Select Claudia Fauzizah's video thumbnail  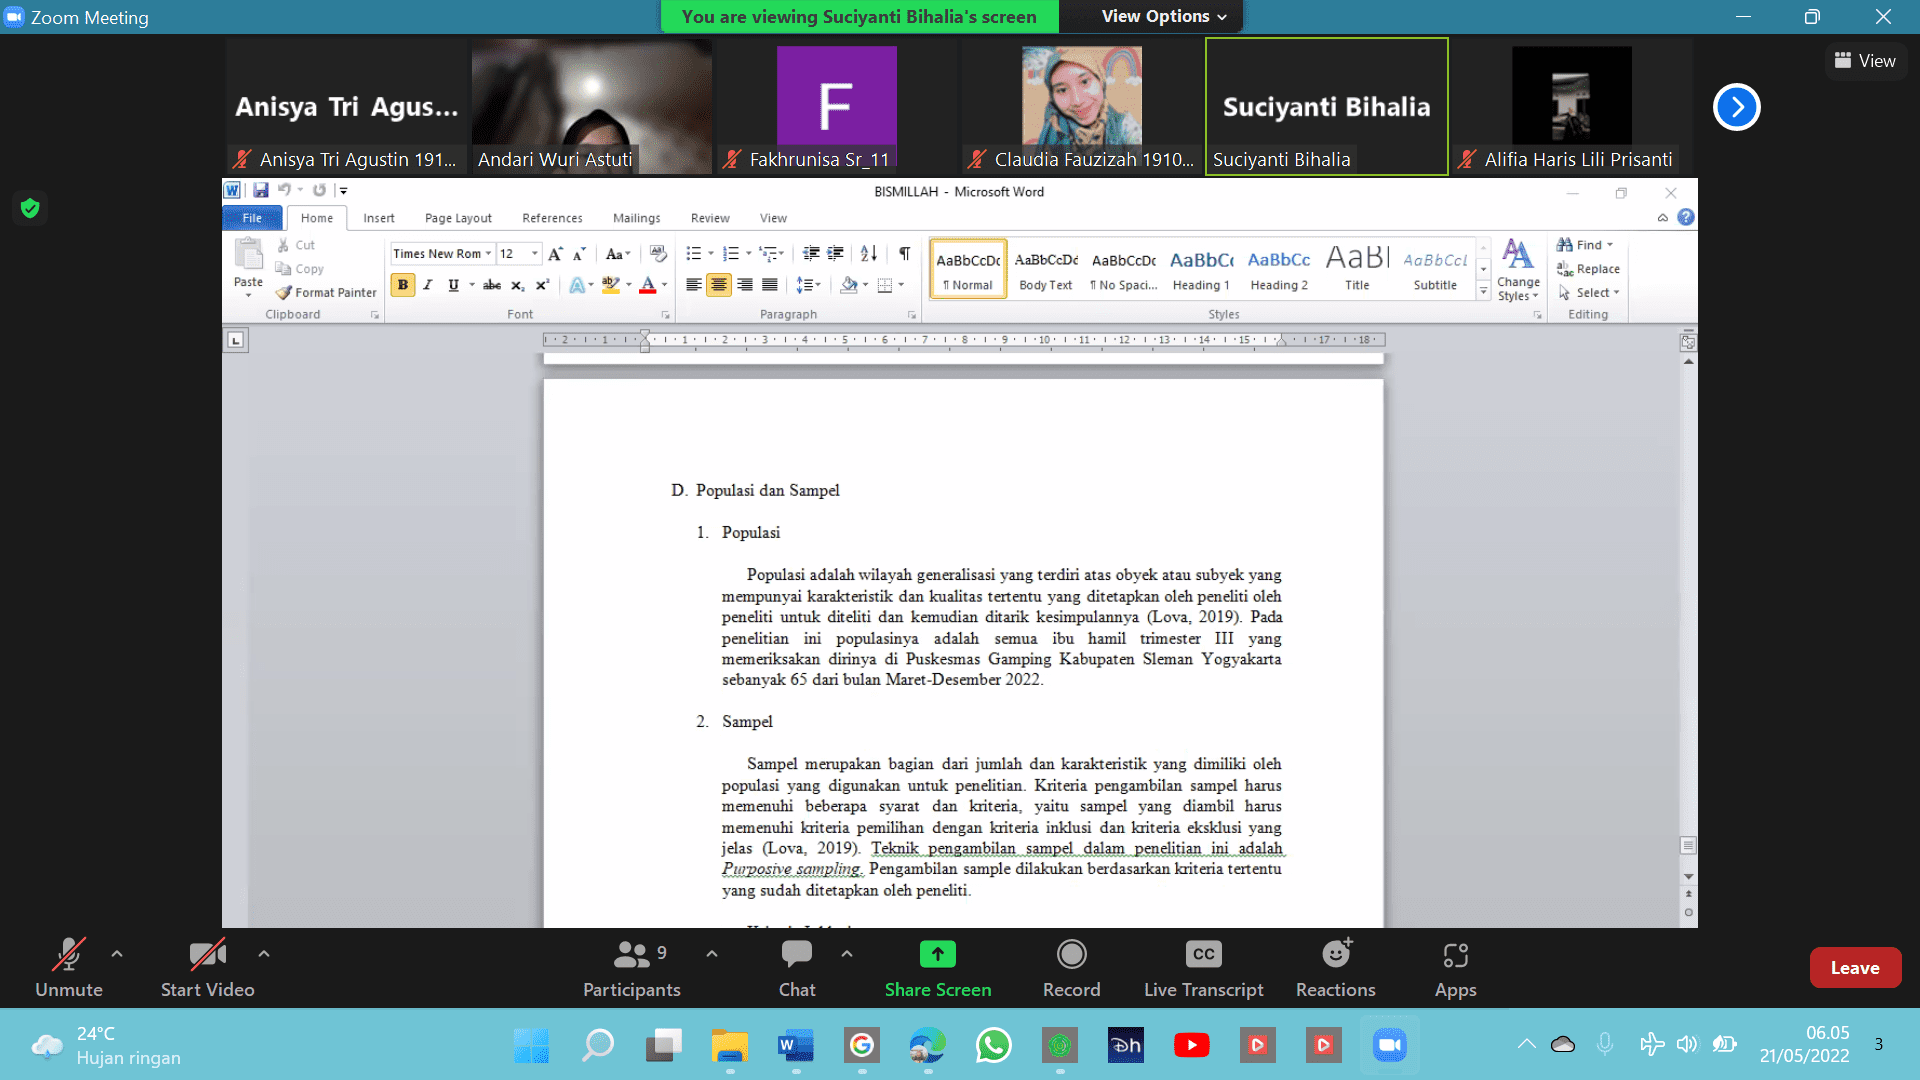(x=1081, y=106)
